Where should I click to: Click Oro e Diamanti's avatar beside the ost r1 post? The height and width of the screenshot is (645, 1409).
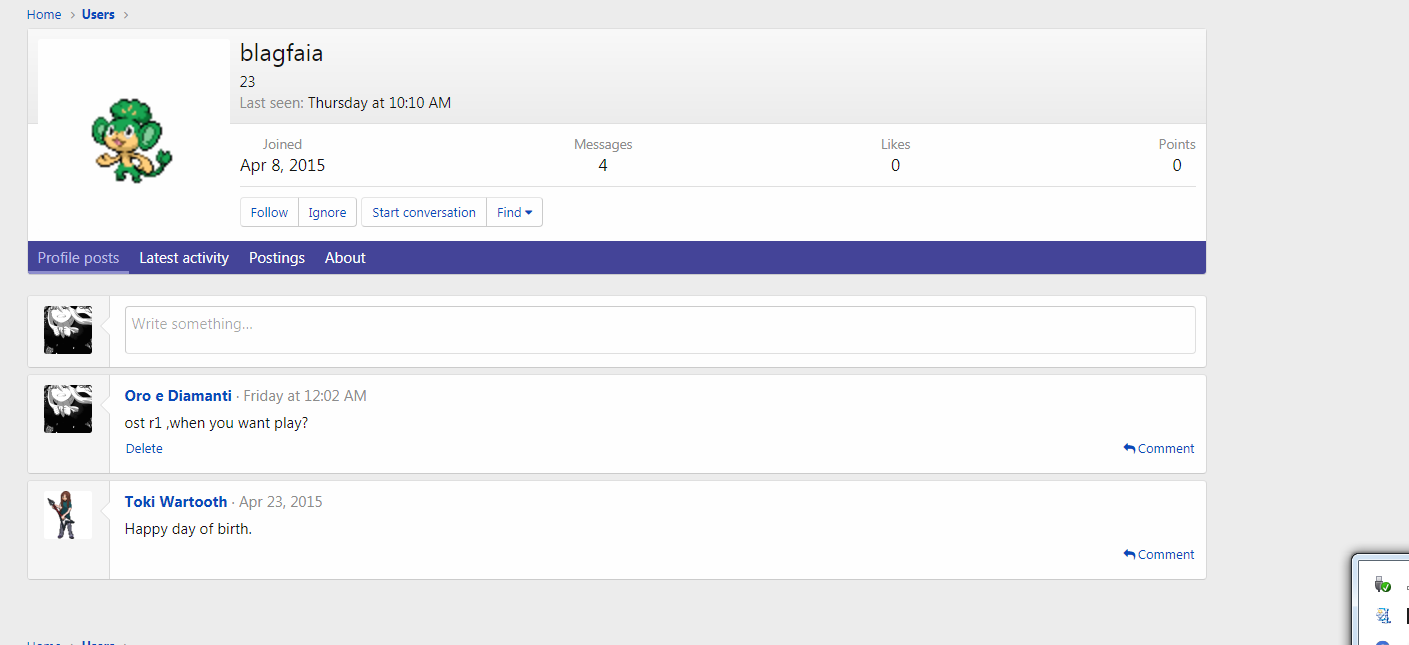pos(68,409)
